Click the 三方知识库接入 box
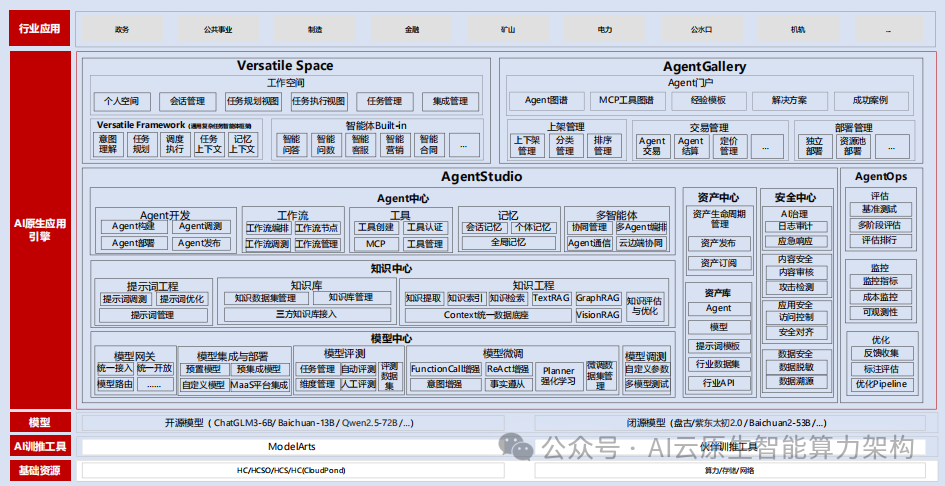Screen dimensions: 945x486 [x=307, y=314]
